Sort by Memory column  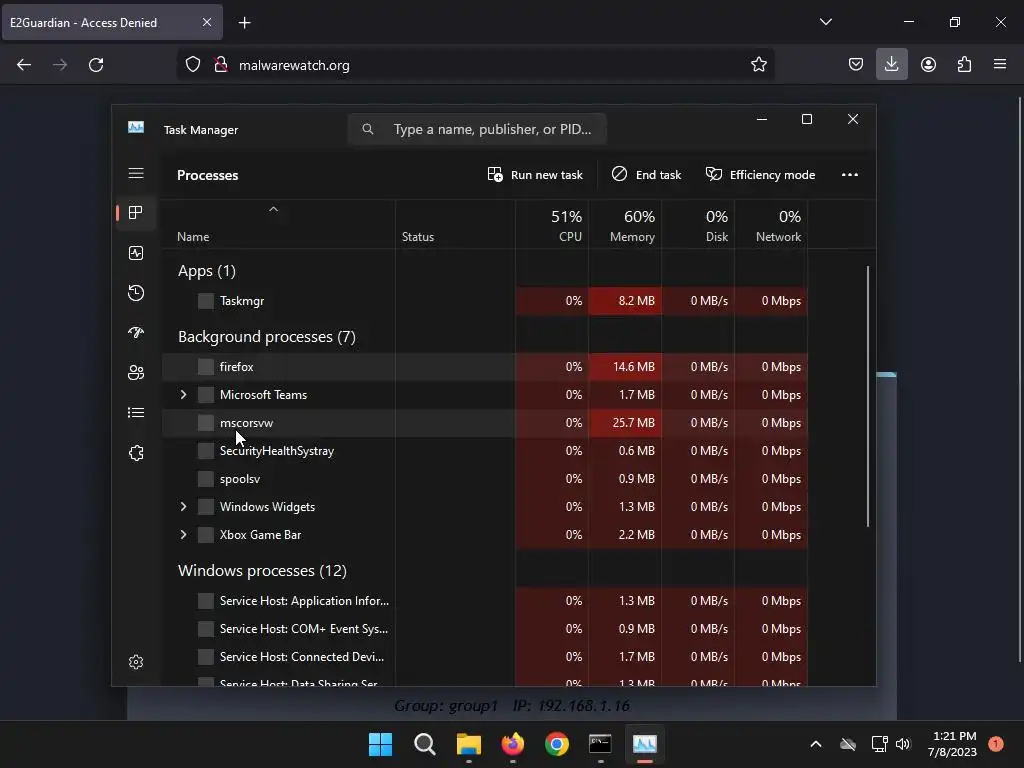(625, 225)
